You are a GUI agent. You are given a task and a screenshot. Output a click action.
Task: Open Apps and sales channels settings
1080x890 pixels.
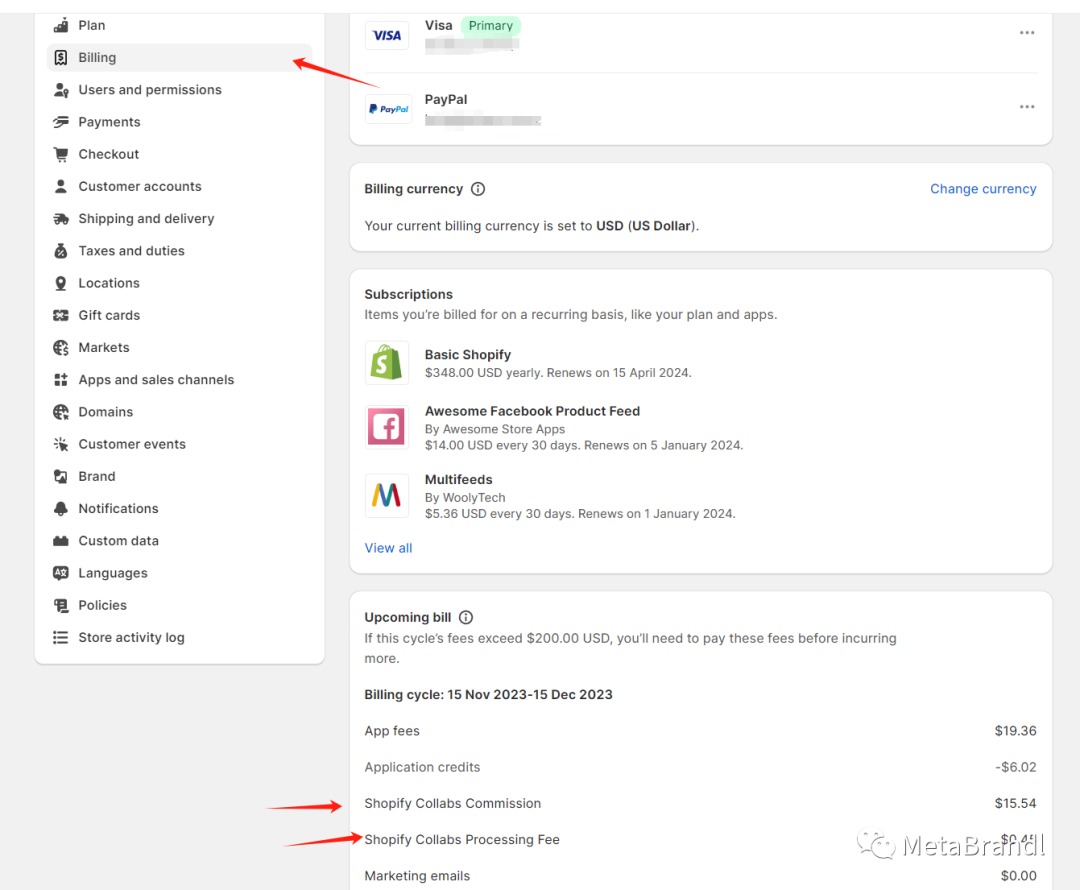156,380
